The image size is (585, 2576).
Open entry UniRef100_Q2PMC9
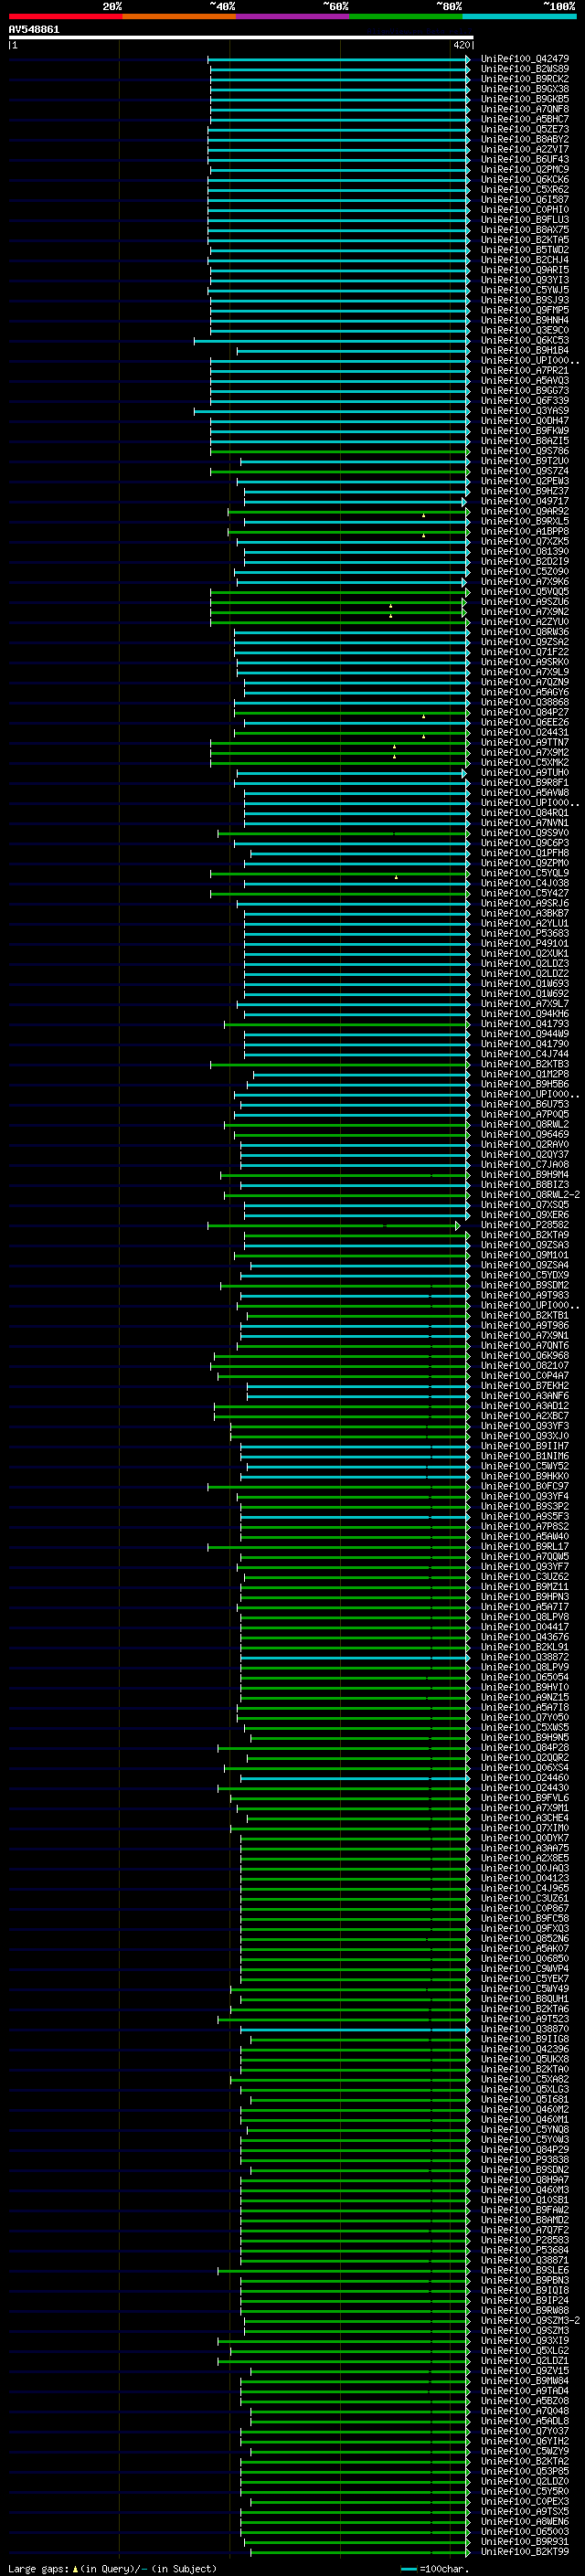524,170
